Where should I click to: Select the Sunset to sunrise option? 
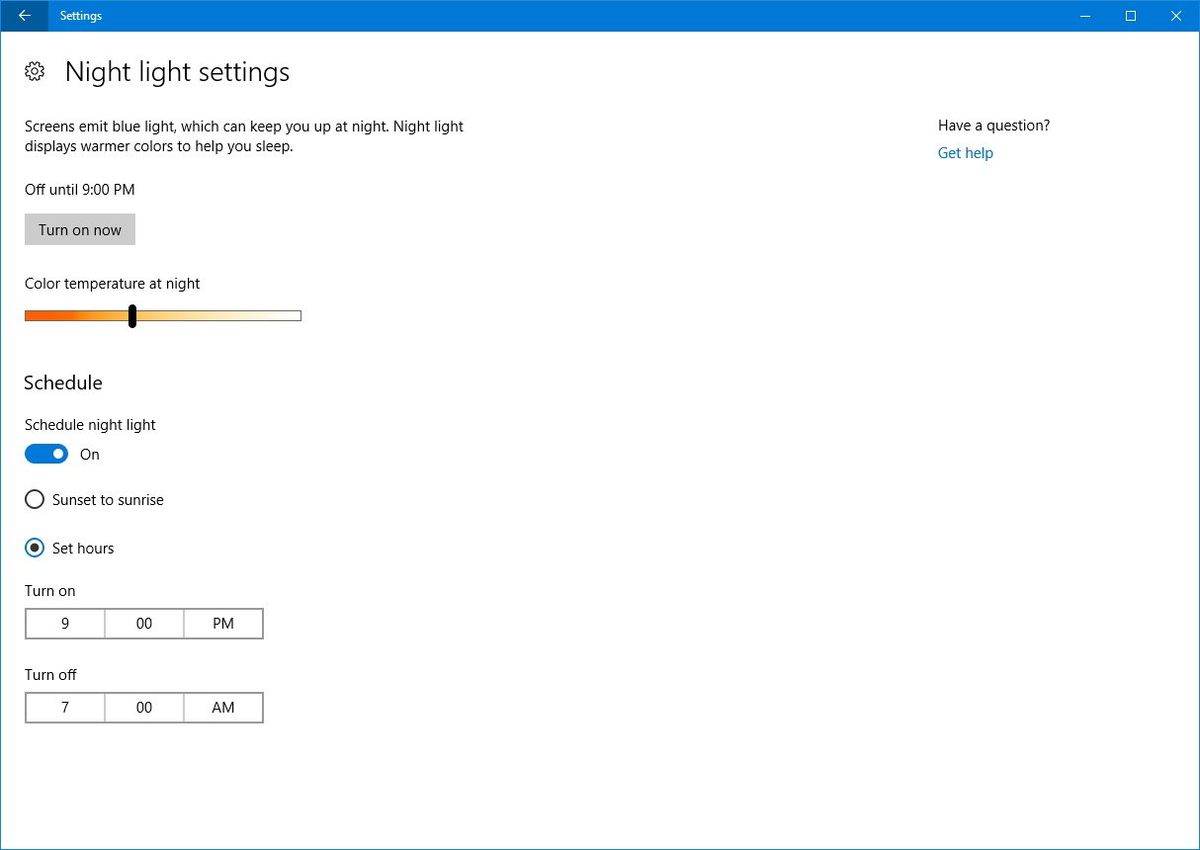(34, 499)
